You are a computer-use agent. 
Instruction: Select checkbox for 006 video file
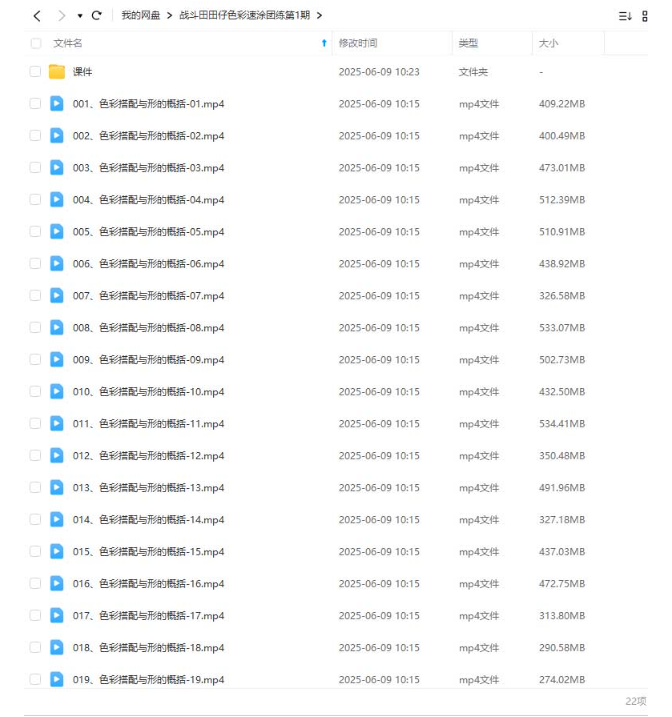click(x=35, y=263)
